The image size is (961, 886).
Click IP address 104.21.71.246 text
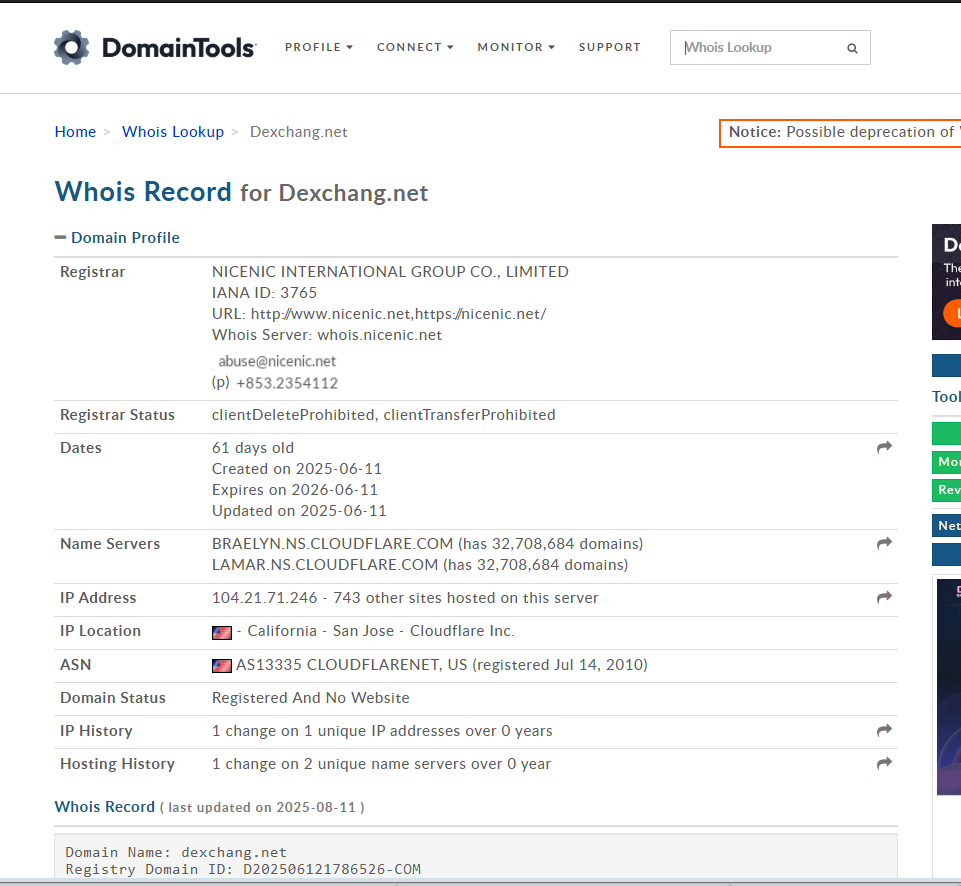265,597
